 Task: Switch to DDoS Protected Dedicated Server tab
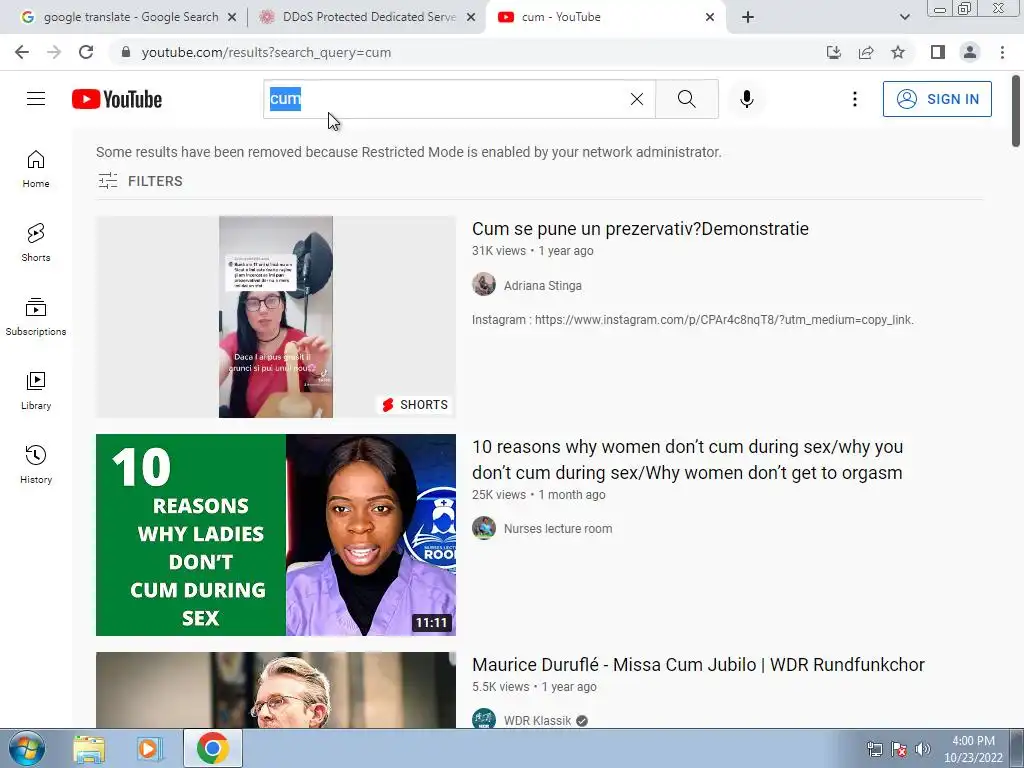[367, 17]
